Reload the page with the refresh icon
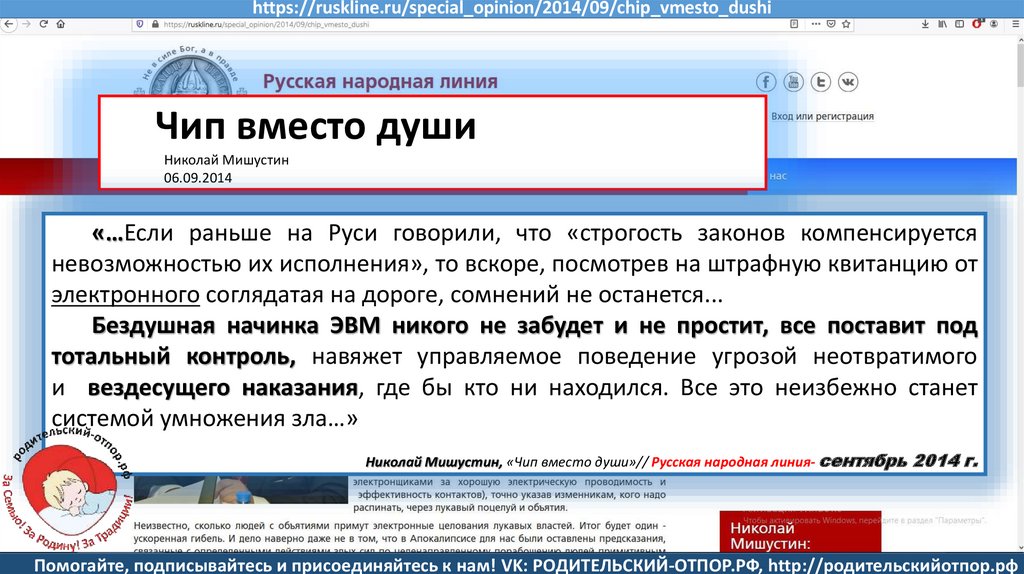 [x=44, y=24]
